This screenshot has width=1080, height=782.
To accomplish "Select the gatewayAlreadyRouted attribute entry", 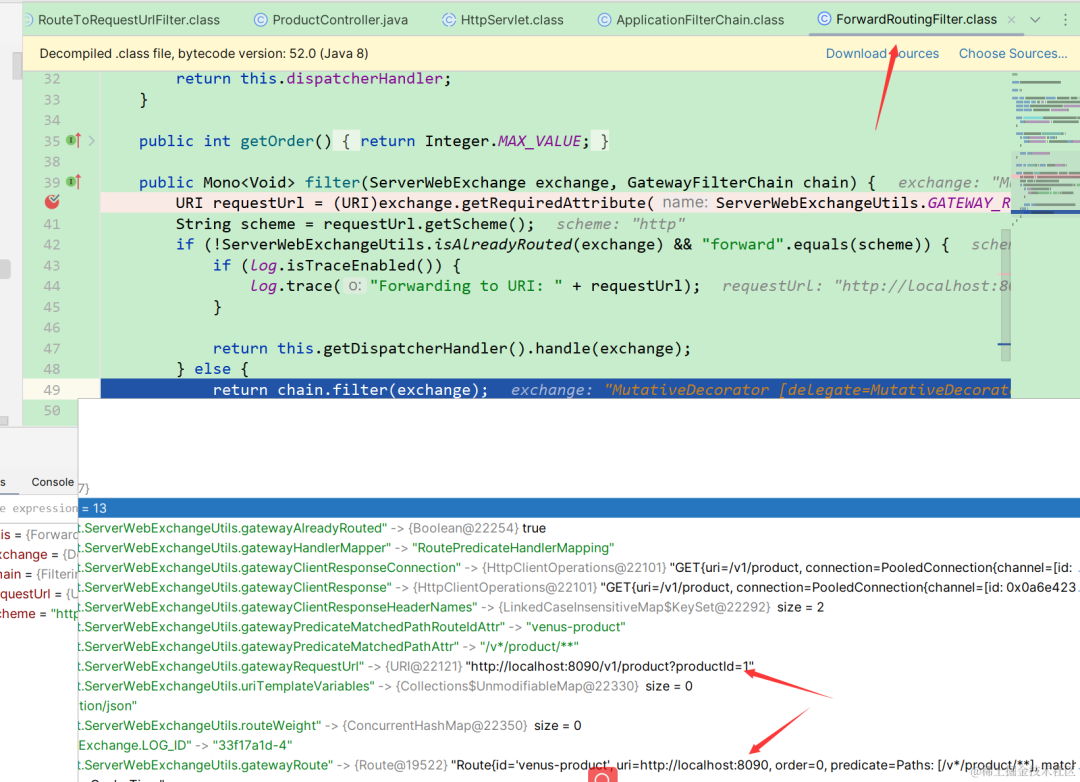I will [x=579, y=528].
